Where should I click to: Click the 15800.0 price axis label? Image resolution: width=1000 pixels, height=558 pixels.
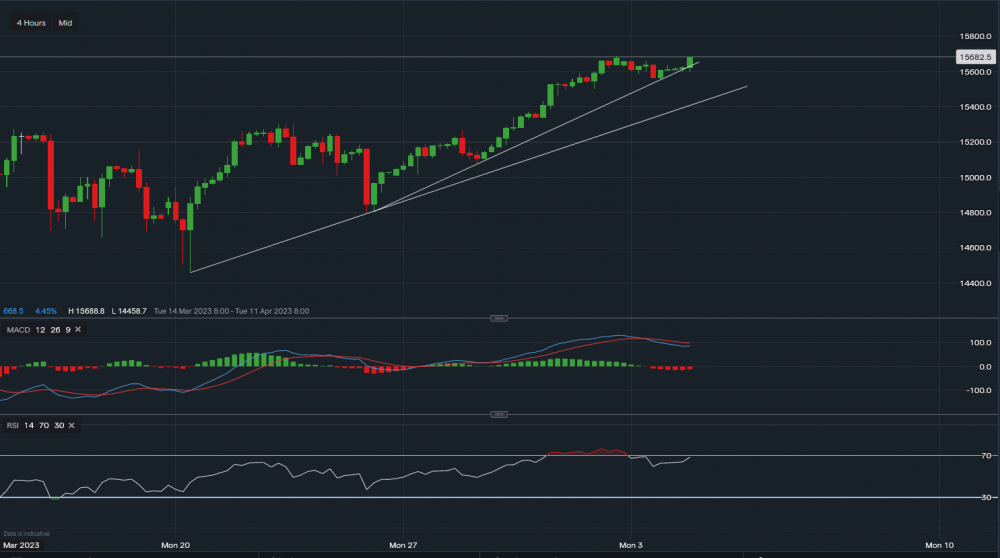click(x=976, y=36)
